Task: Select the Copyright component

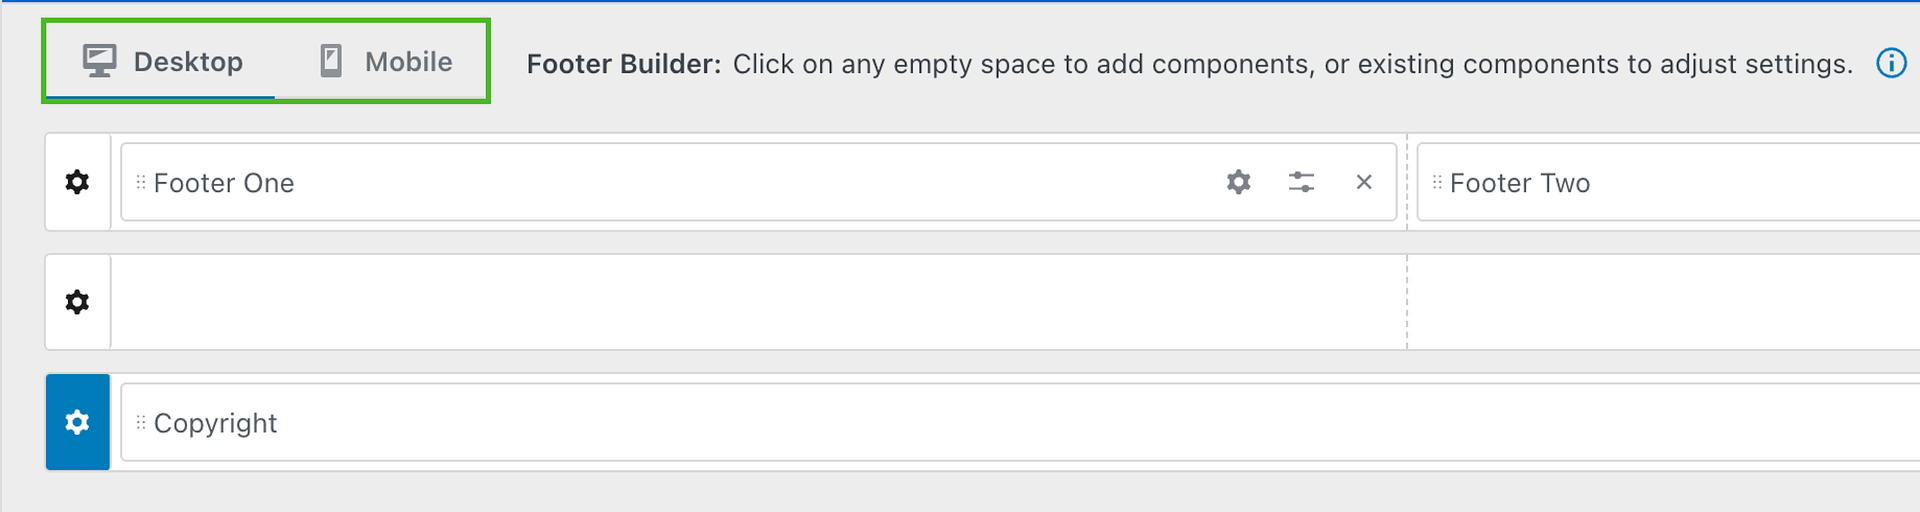Action: pyautogui.click(x=216, y=423)
